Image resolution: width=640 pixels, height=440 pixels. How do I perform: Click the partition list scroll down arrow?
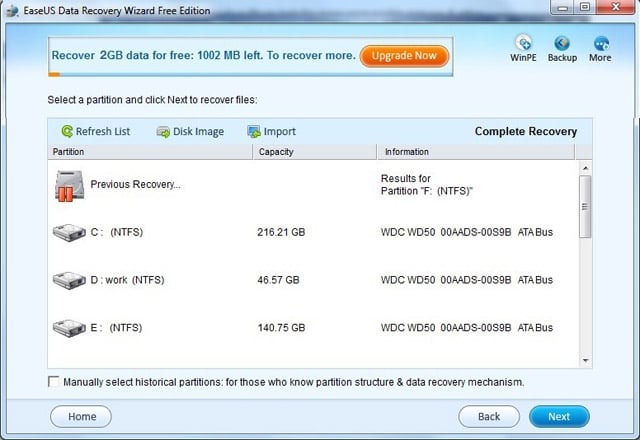tap(585, 360)
